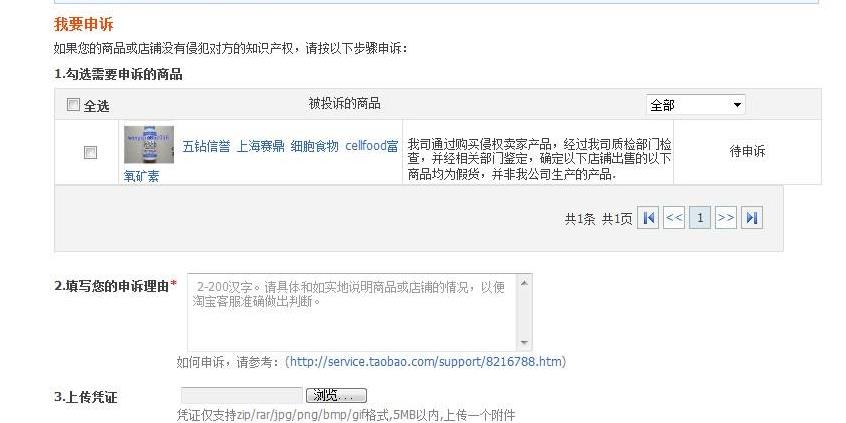Open the cellfood product thumbnail image

[x=149, y=145]
